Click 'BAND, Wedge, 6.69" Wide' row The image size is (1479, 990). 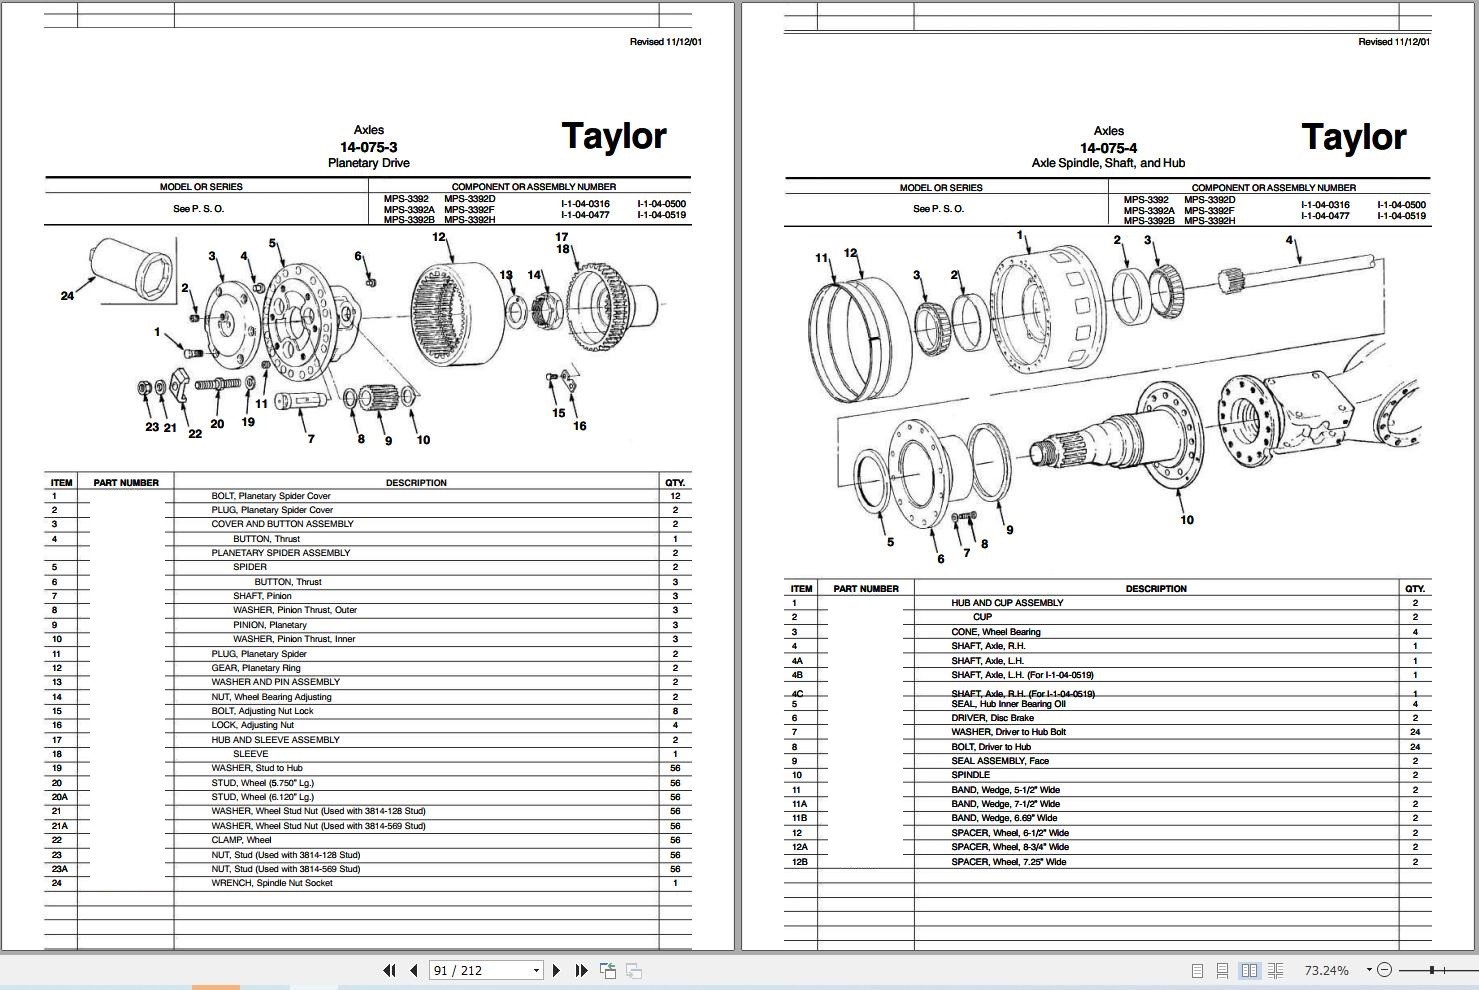[x=1107, y=818]
